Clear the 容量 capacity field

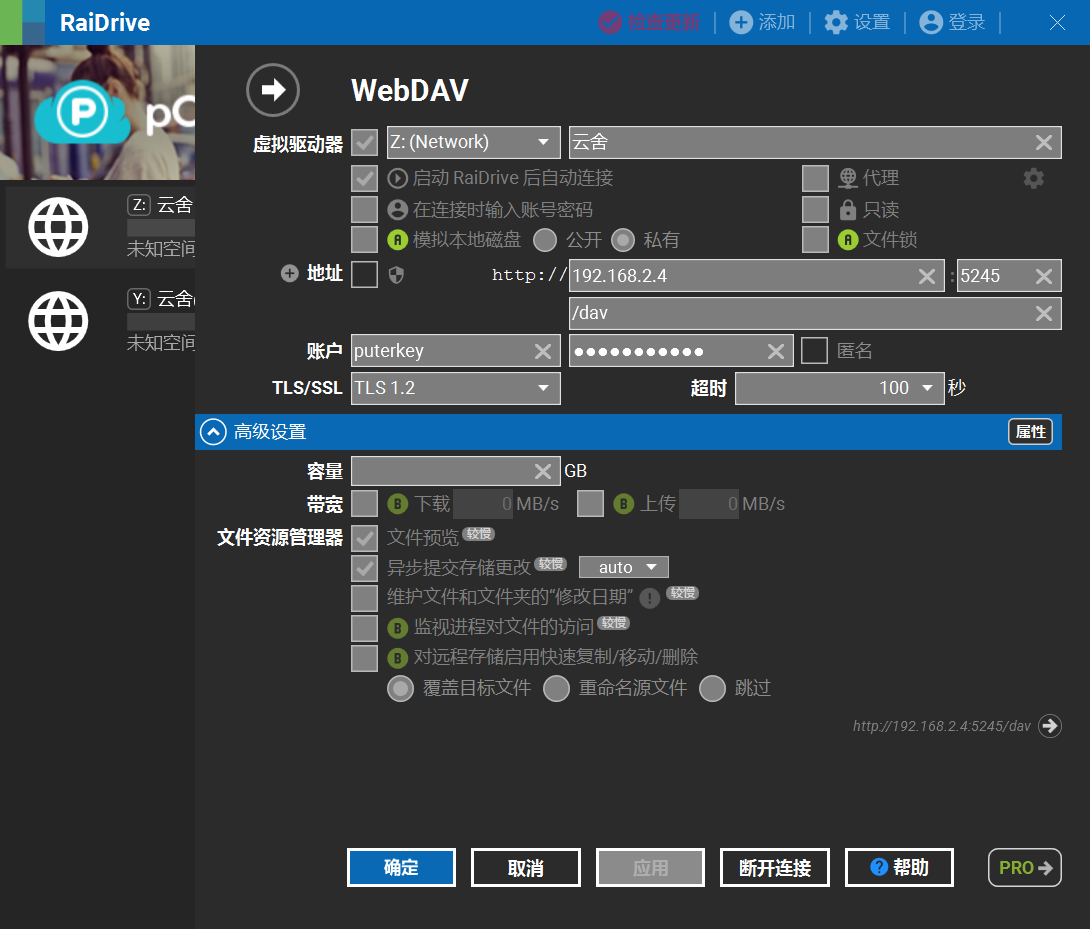[543, 471]
